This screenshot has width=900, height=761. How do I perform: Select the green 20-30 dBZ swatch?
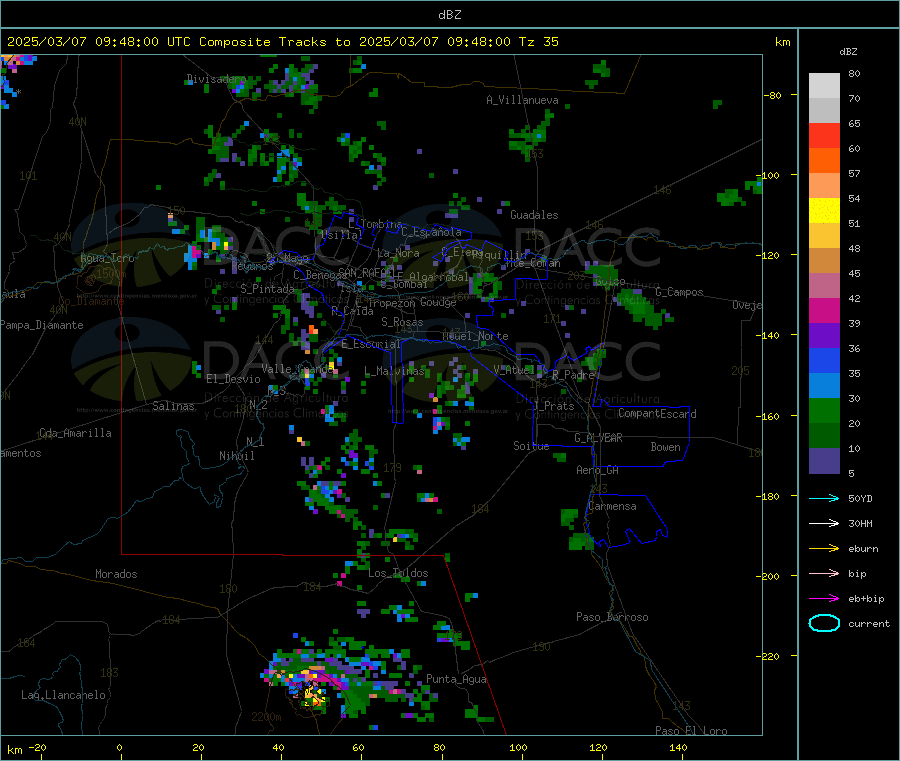pyautogui.click(x=824, y=410)
